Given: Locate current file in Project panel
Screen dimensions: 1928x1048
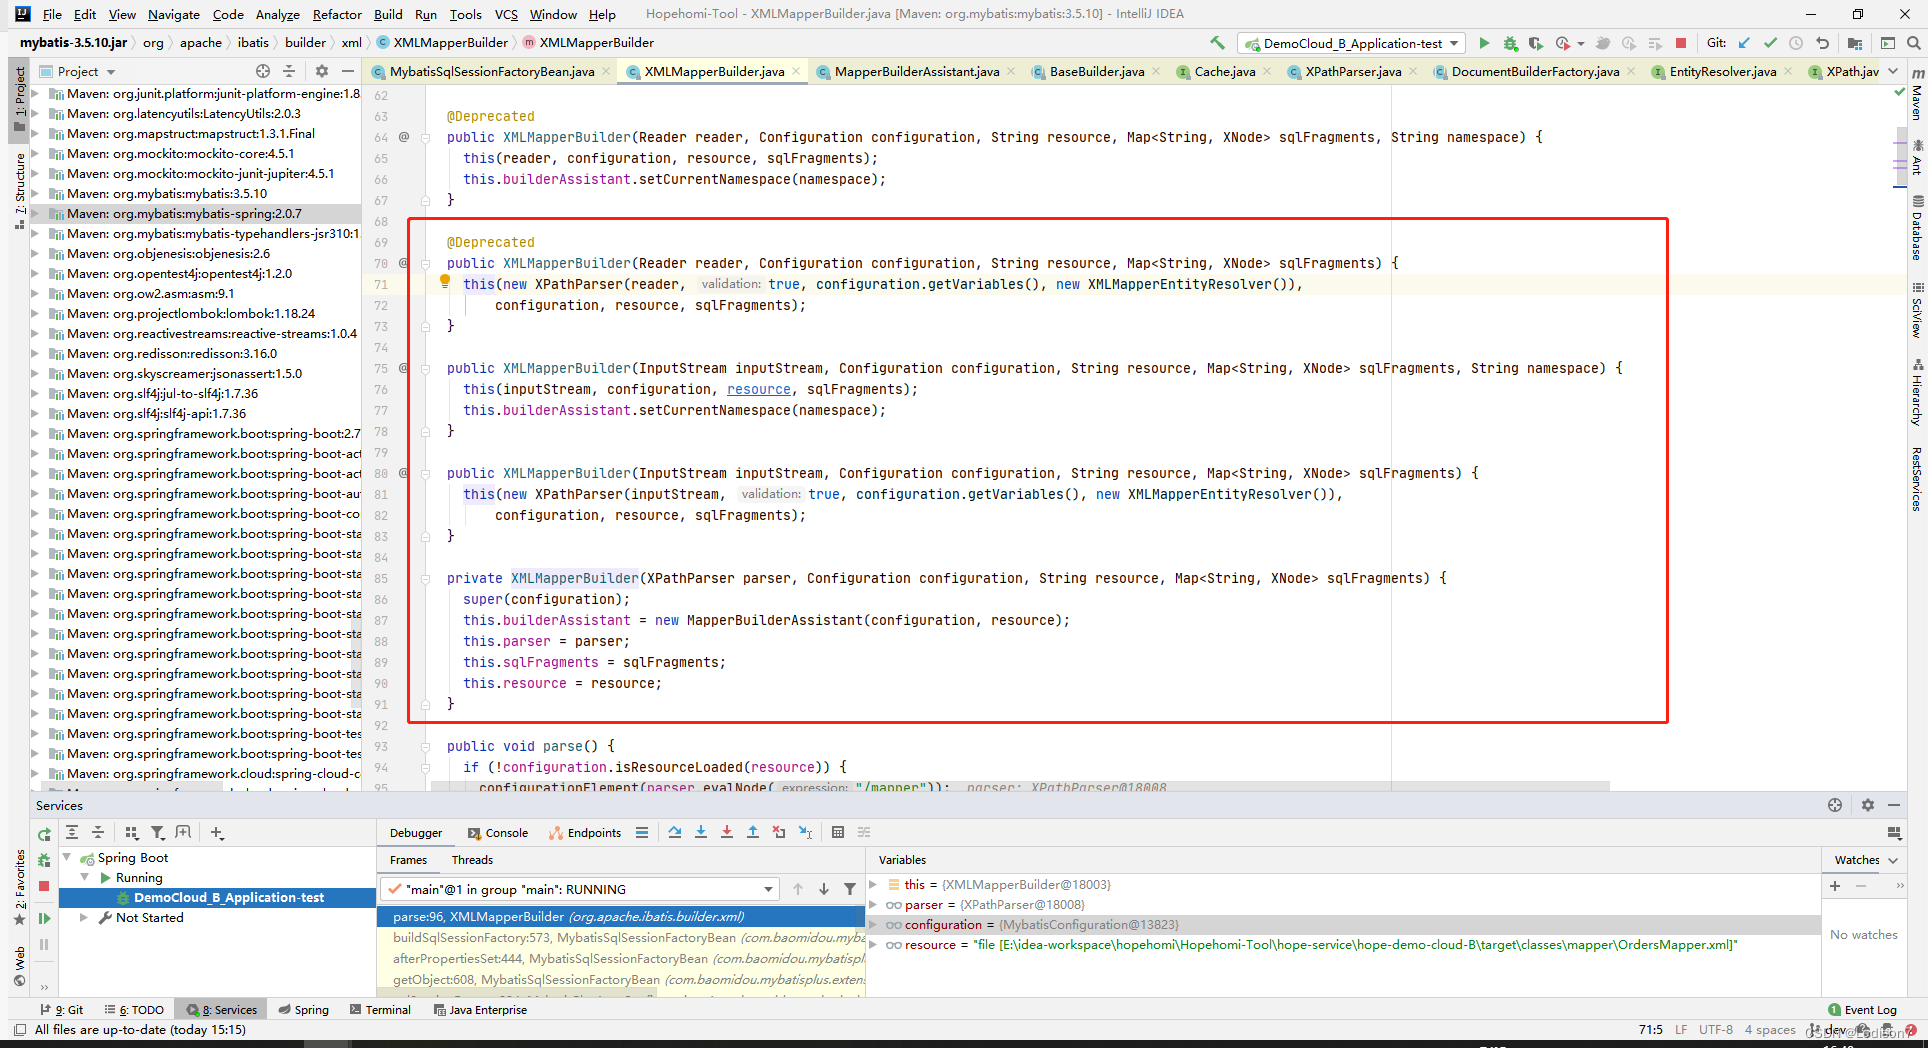Looking at the screenshot, I should [x=262, y=71].
